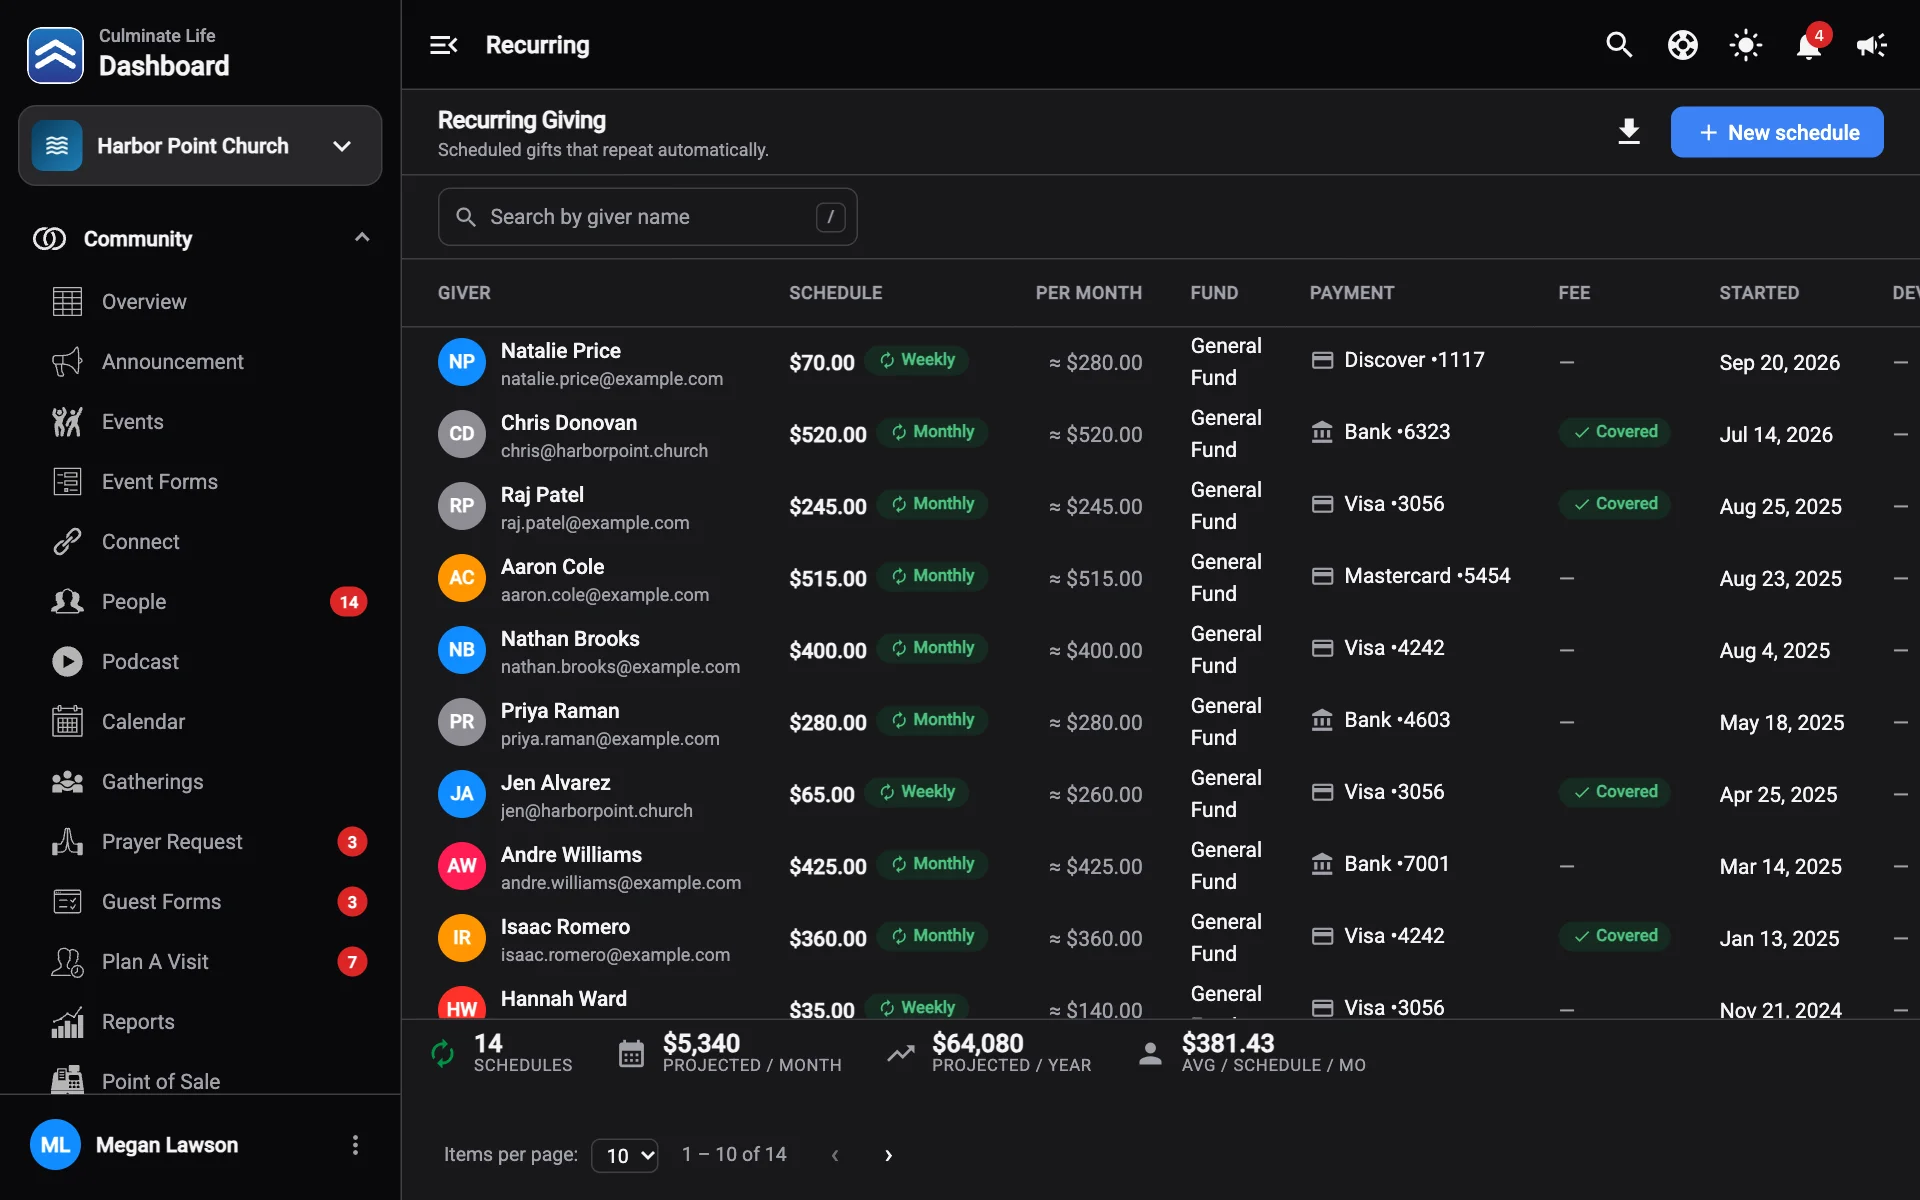Open Megan Lawson user options menu
Screen dimensions: 1920x1200
(355, 1145)
